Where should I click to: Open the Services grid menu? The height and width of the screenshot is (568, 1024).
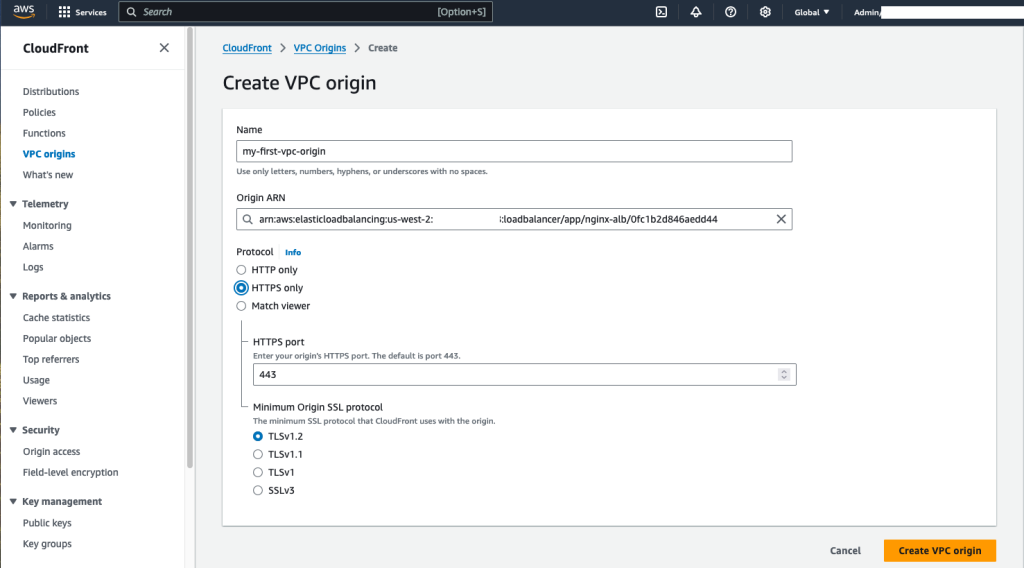coord(82,12)
